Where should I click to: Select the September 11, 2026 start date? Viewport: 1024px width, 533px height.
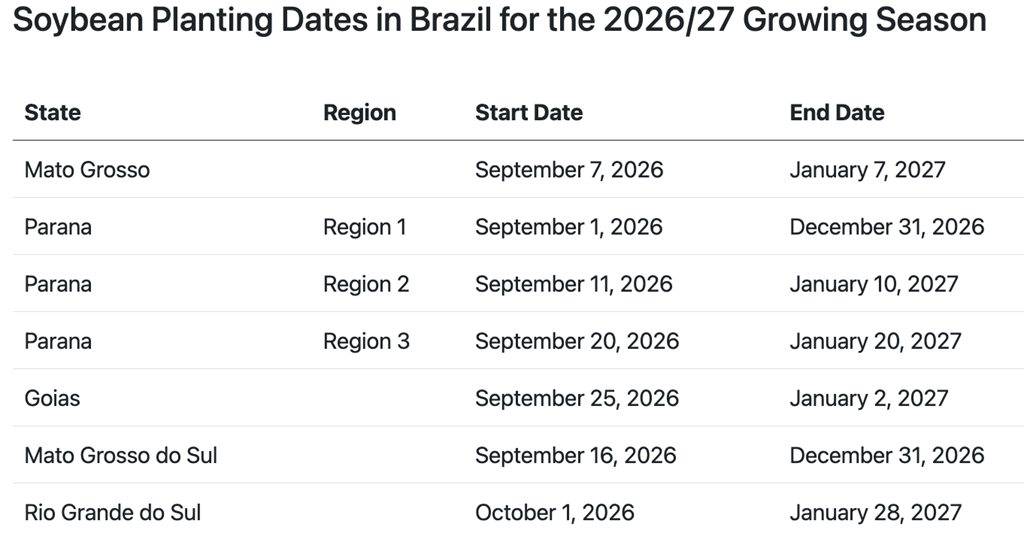[574, 284]
